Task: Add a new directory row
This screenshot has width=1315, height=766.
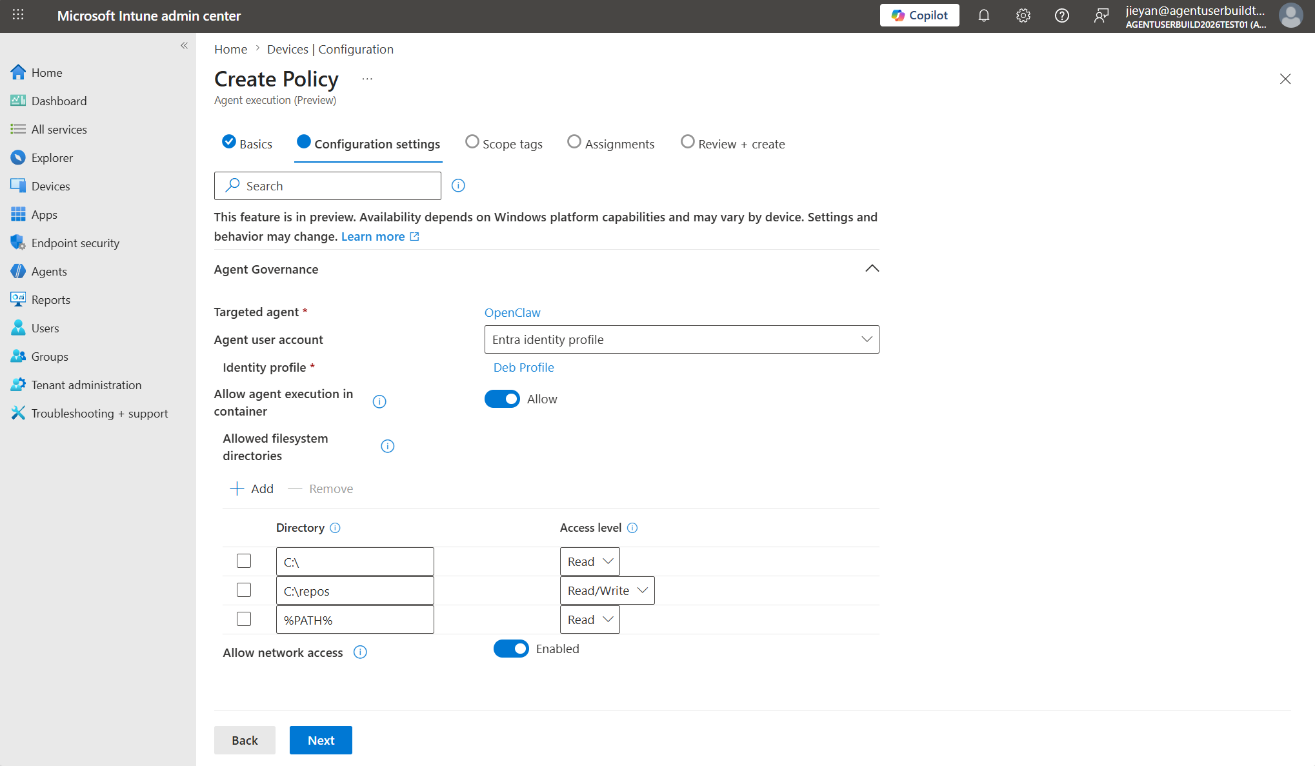Action: (252, 489)
